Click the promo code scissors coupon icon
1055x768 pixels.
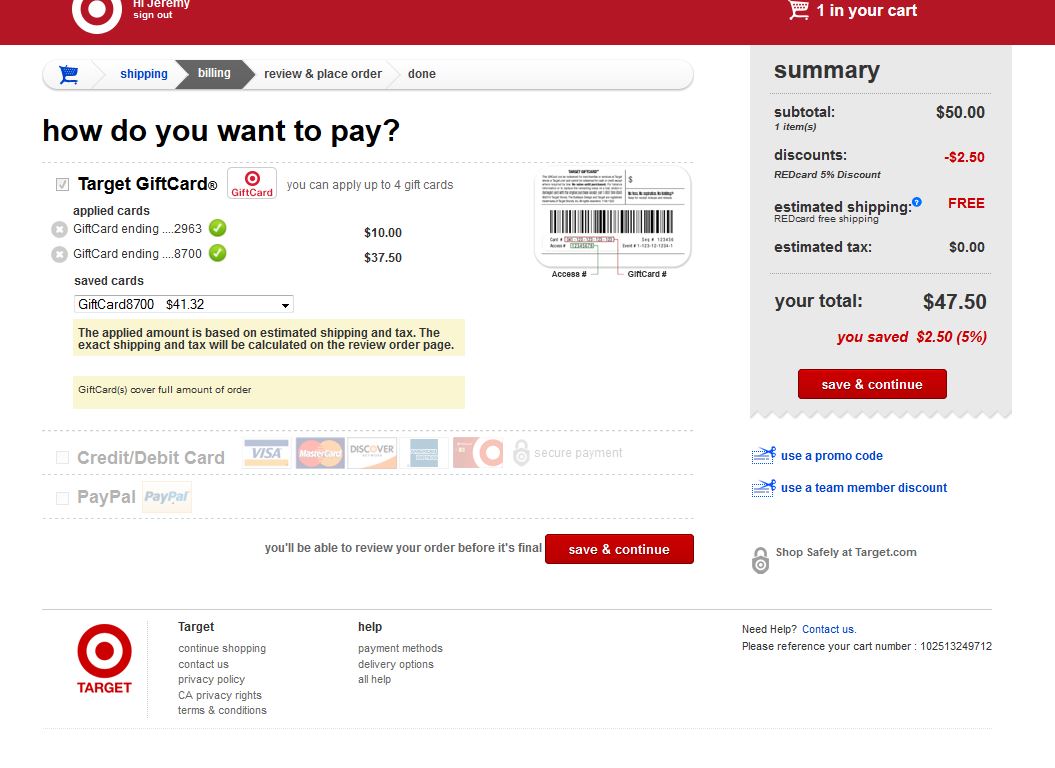click(764, 456)
